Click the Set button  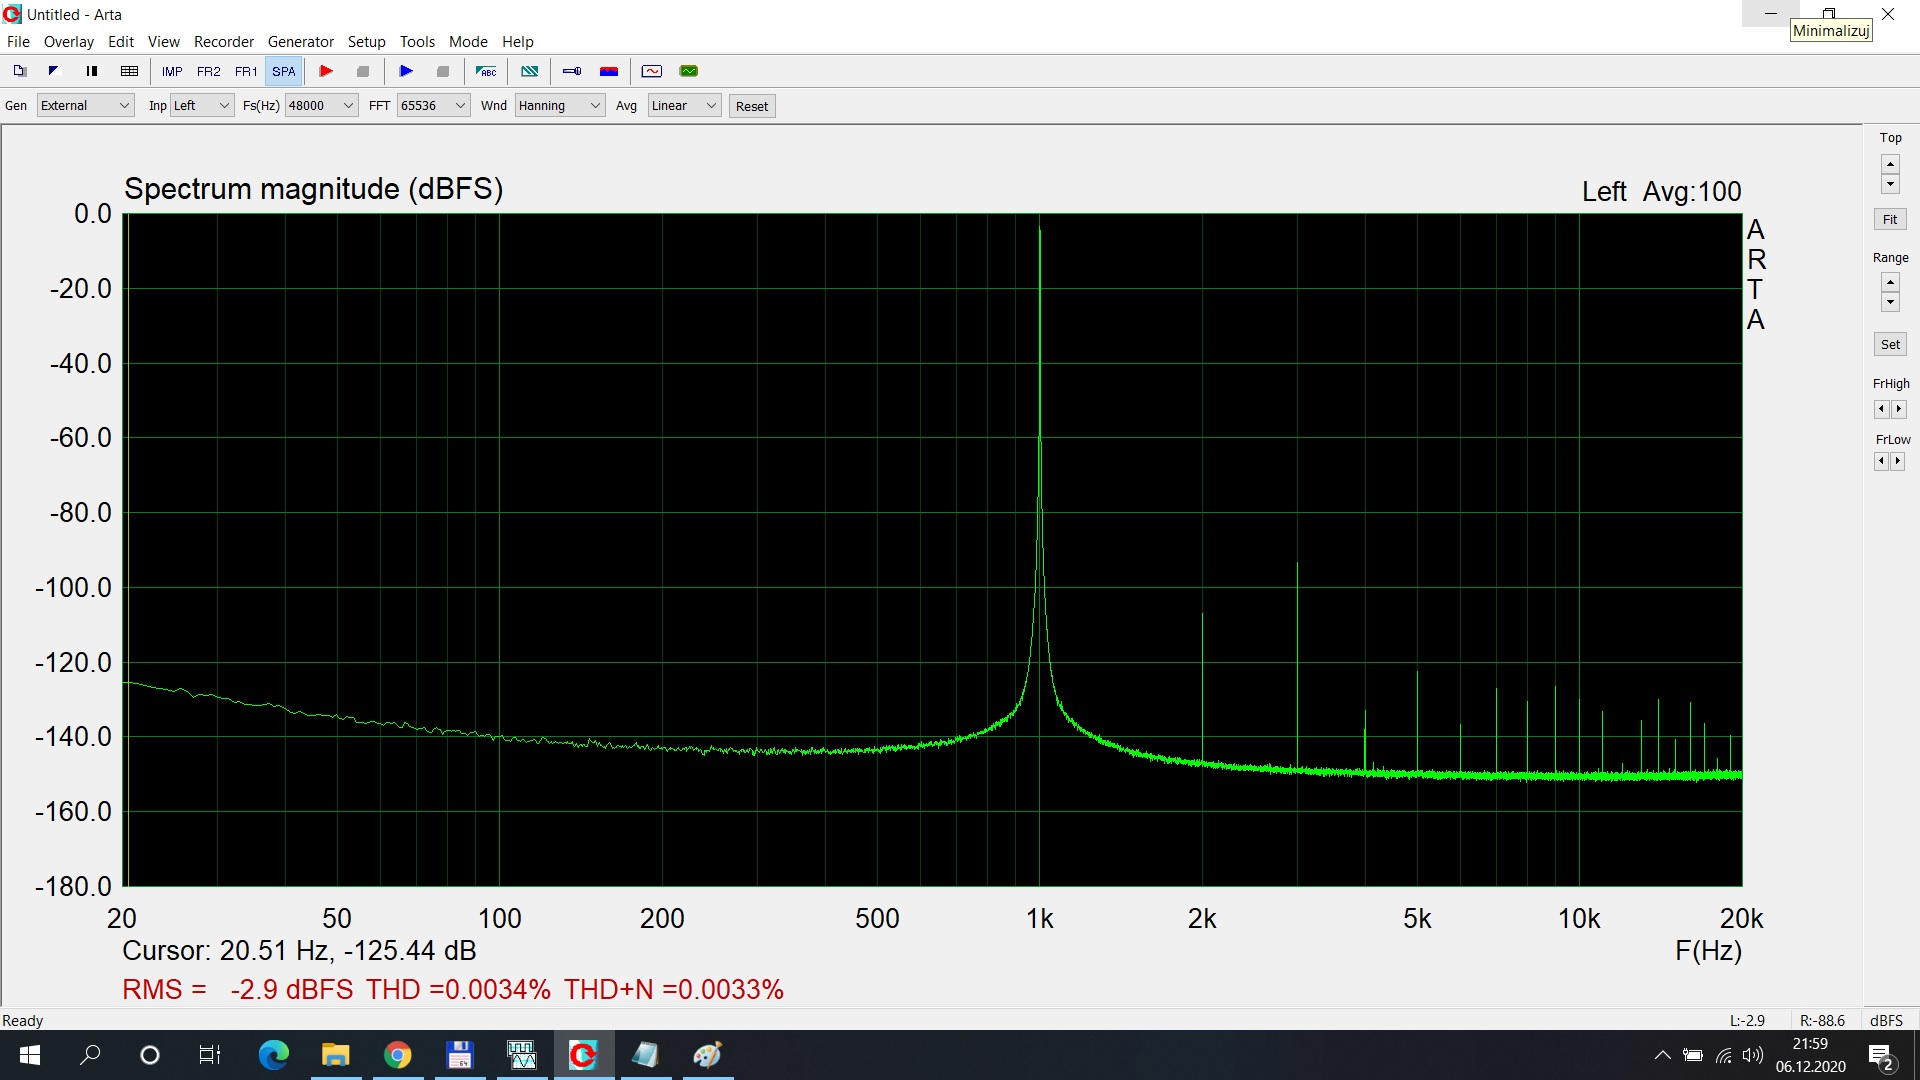(x=1890, y=345)
